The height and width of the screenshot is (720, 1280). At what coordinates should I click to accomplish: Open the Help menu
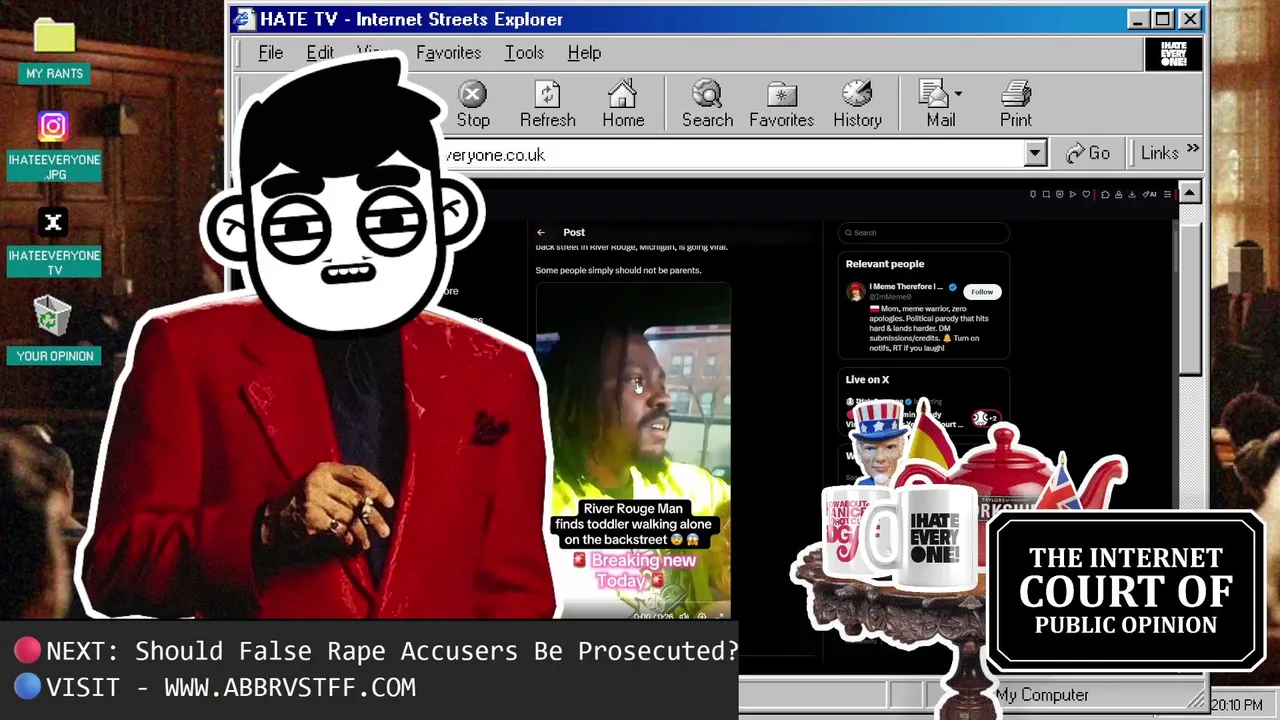coord(584,53)
